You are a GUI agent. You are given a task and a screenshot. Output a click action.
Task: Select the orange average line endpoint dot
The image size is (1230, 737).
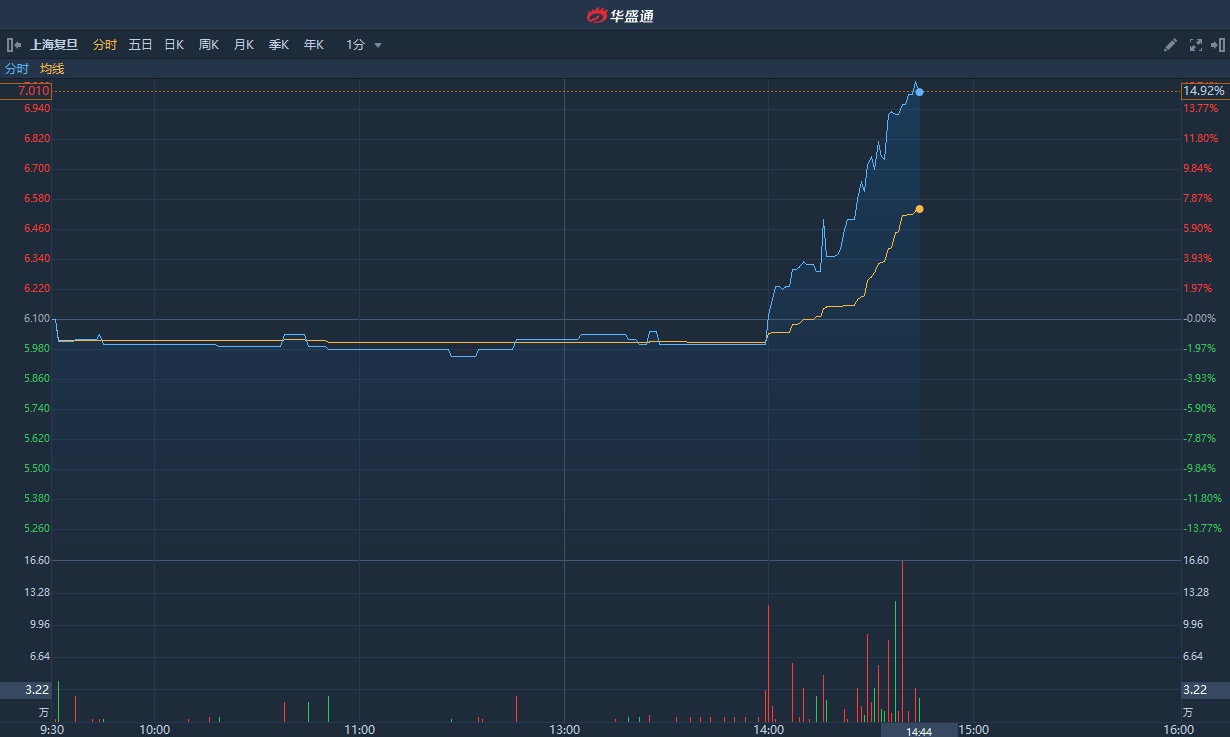[919, 209]
